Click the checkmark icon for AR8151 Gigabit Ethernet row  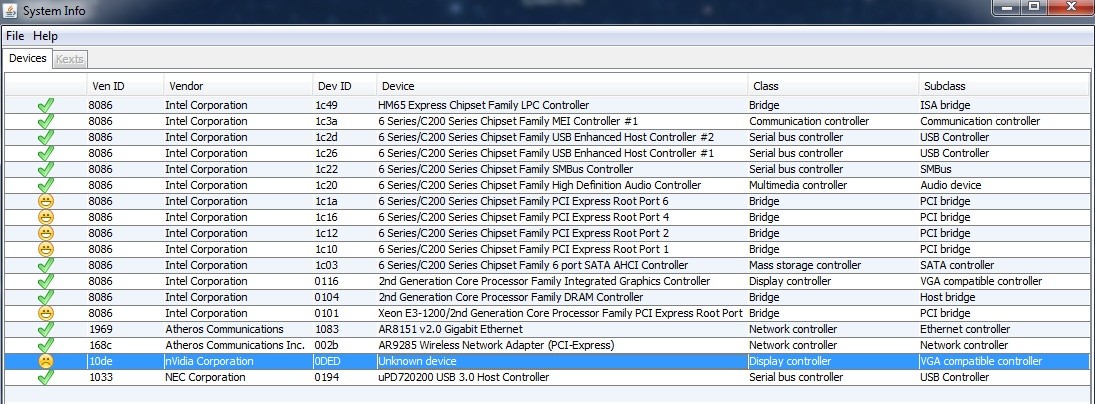click(46, 330)
